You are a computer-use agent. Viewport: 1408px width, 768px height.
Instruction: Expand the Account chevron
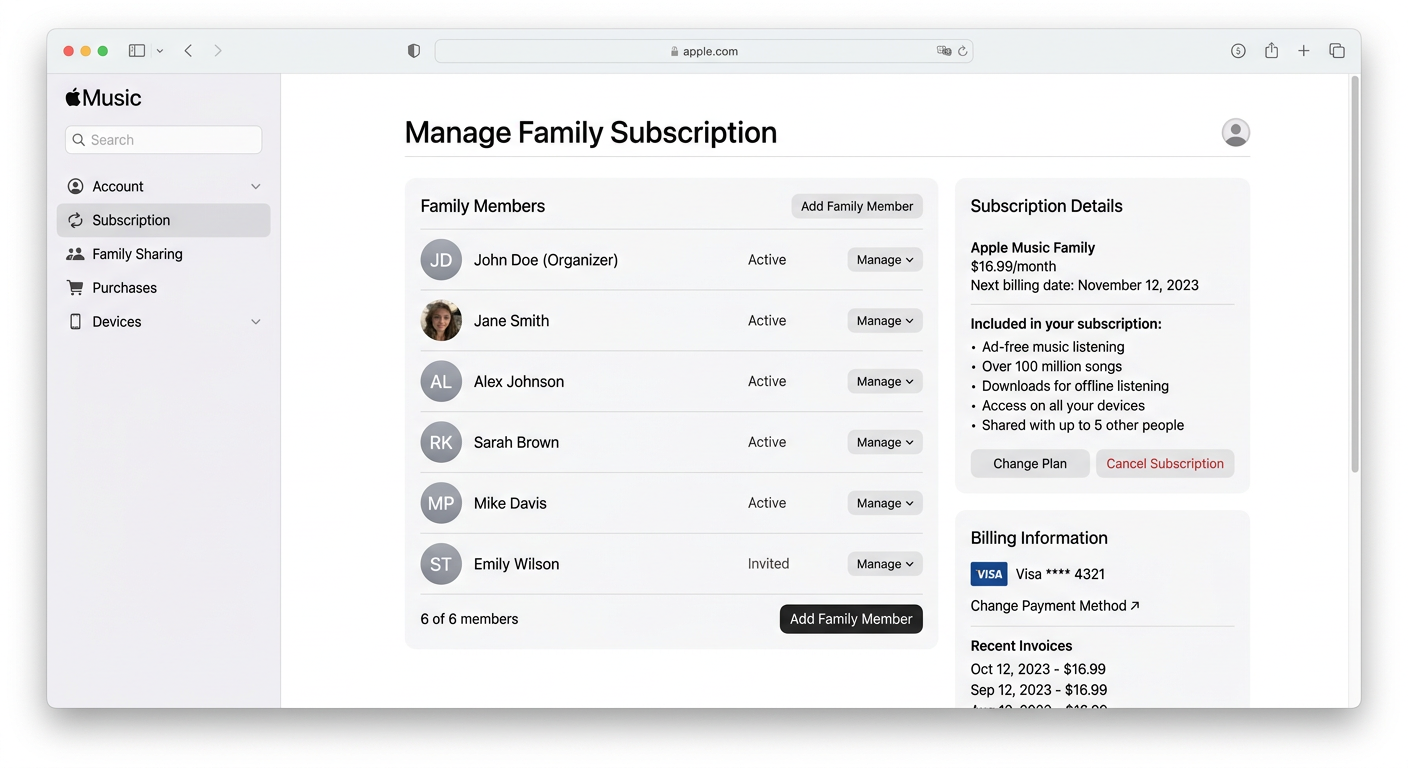256,187
